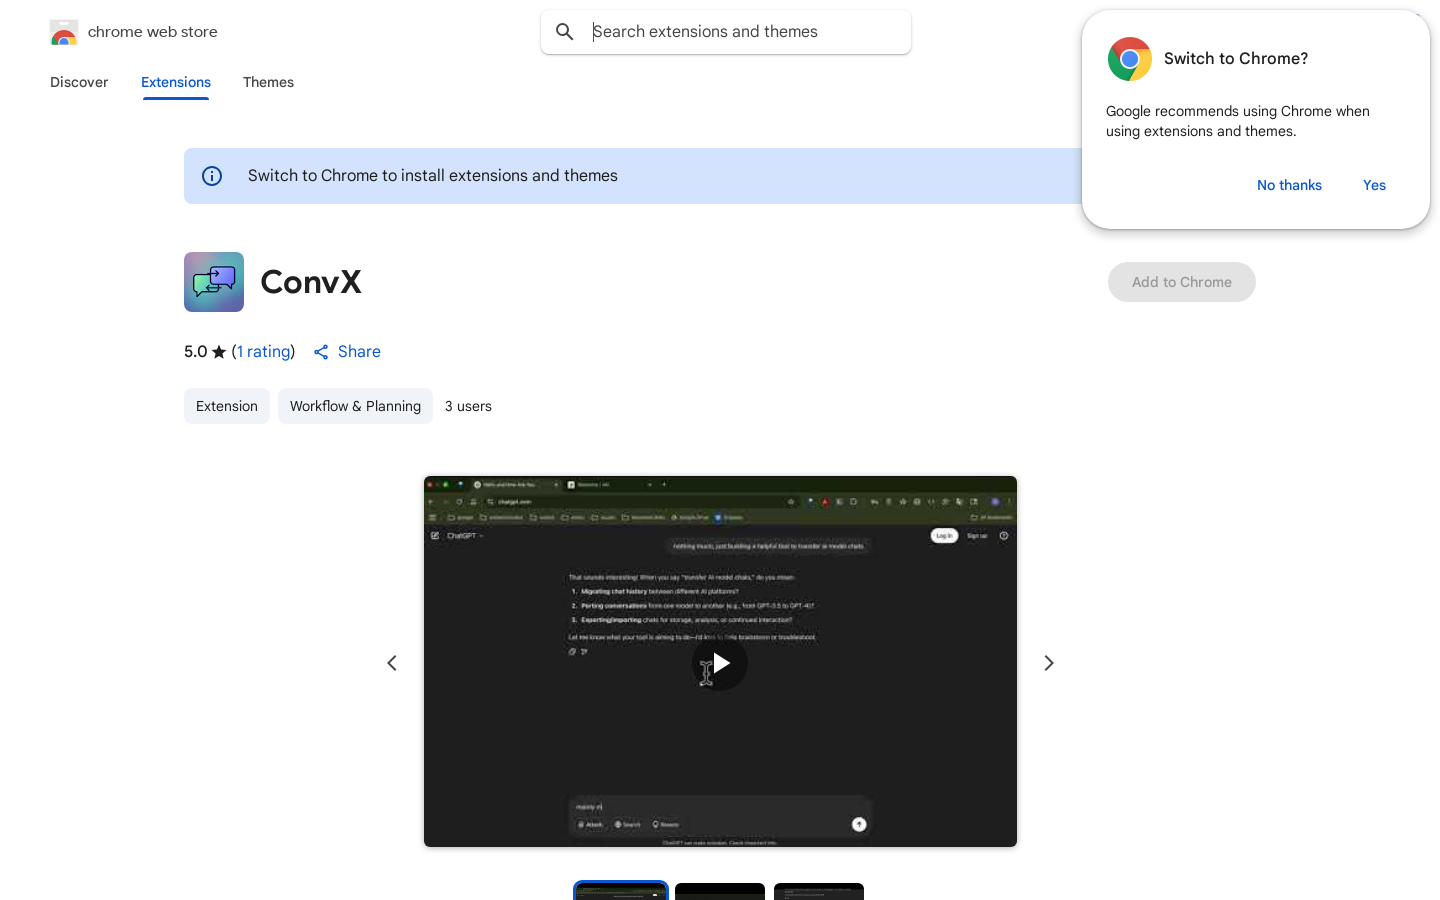Viewport: 1440px width, 900px height.
Task: Click the 'Switch to Chrome to install' banner text
Action: point(433,176)
